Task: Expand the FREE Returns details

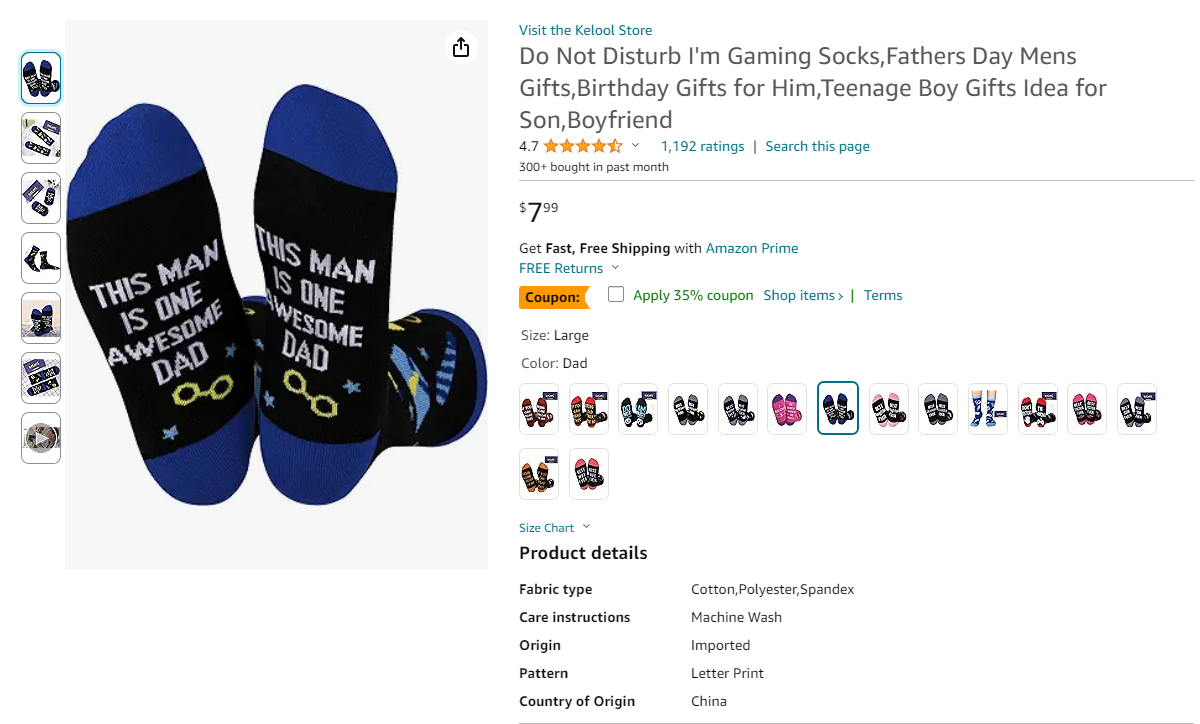Action: pos(615,268)
